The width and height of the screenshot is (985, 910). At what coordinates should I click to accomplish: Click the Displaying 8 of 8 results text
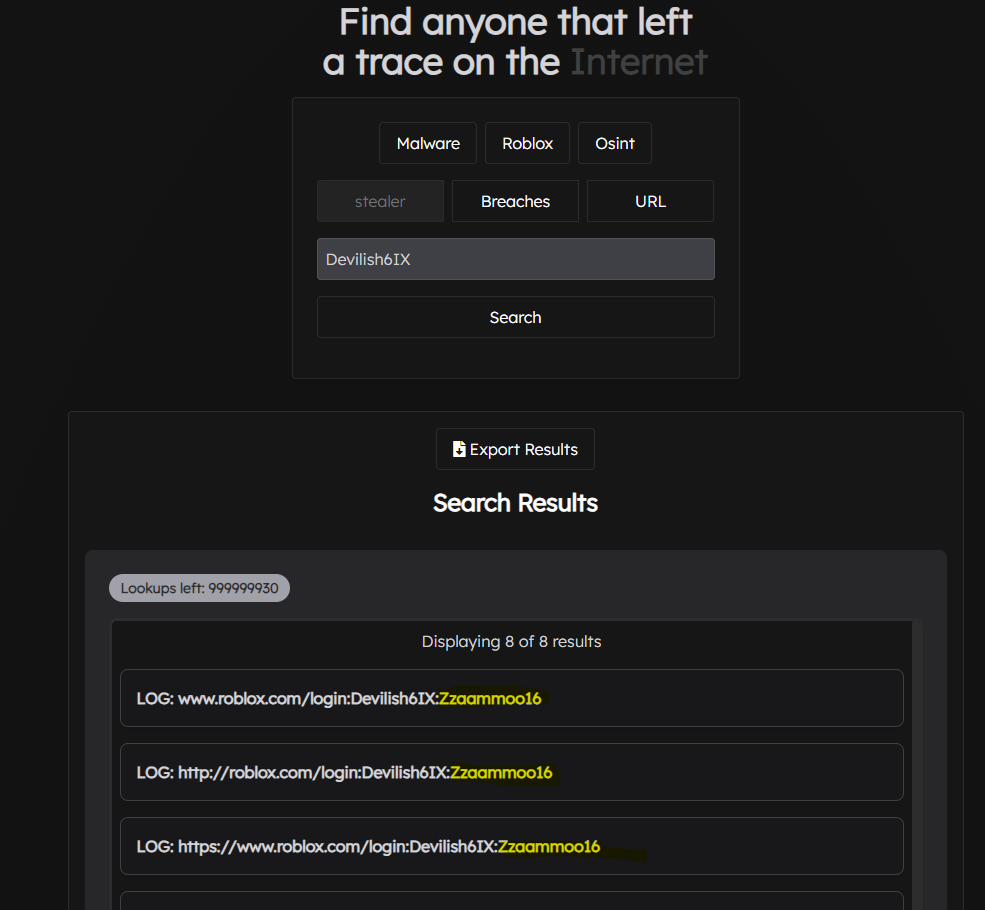point(511,641)
